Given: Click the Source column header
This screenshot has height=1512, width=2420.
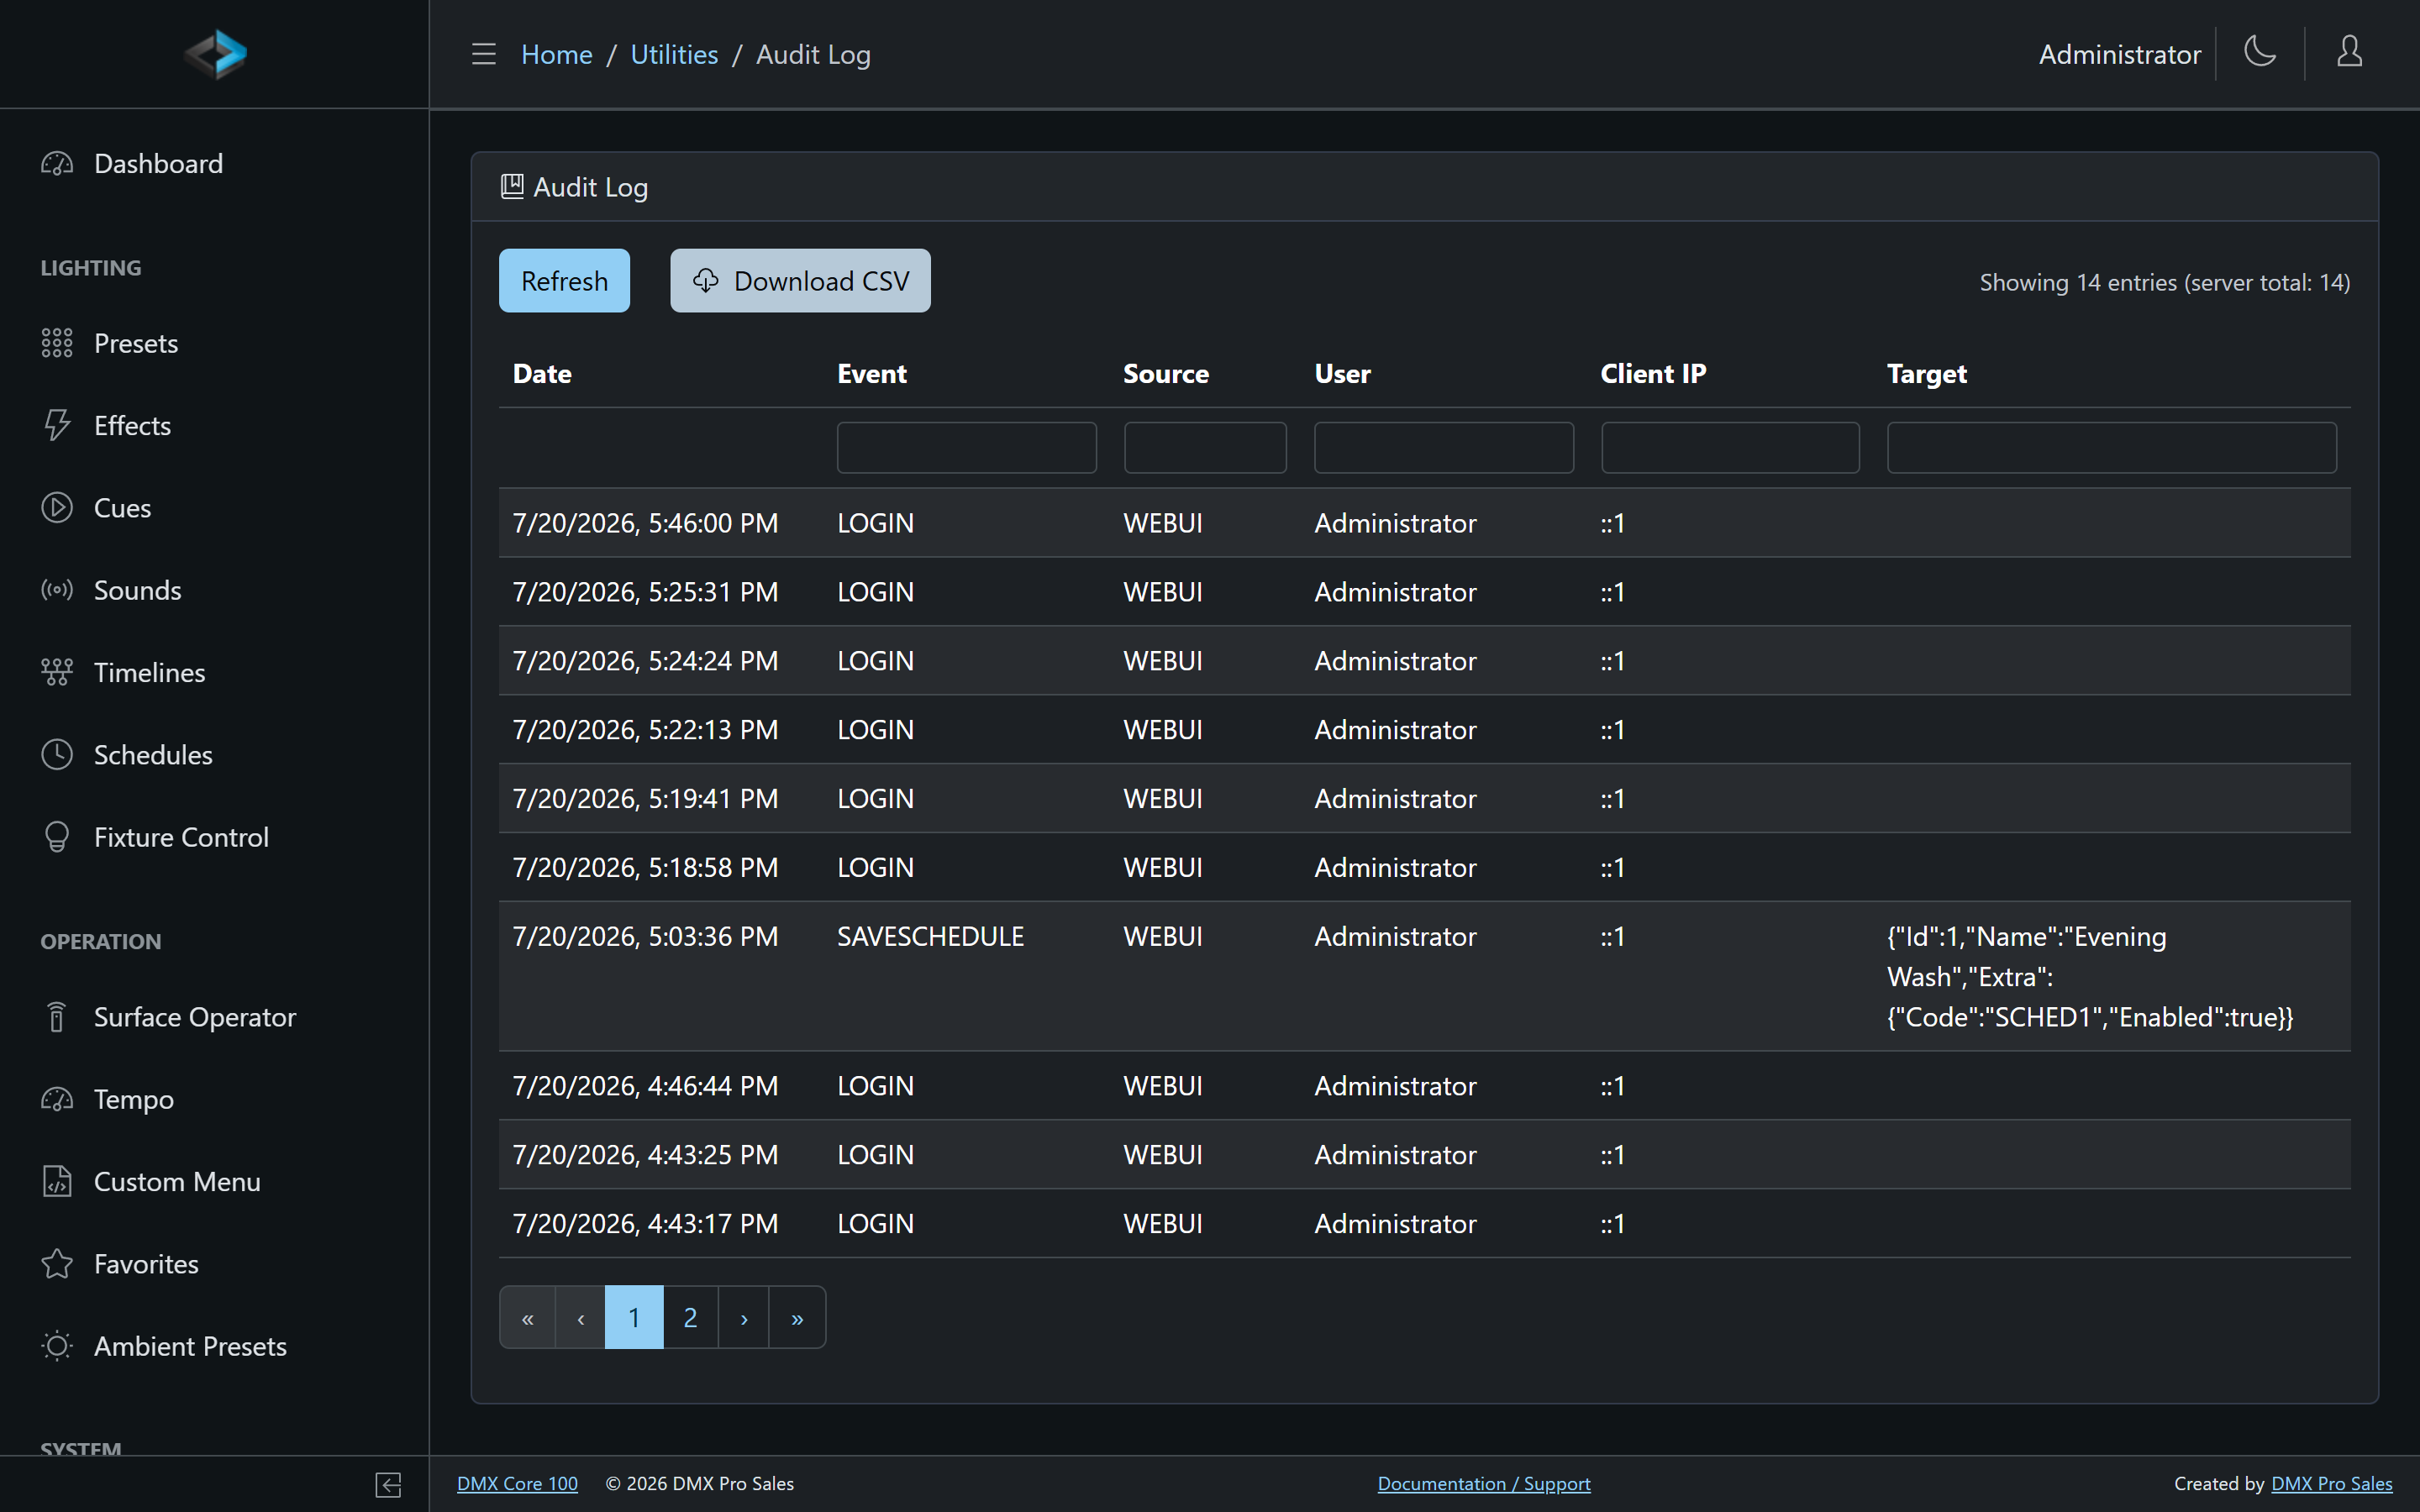Looking at the screenshot, I should [x=1166, y=374].
